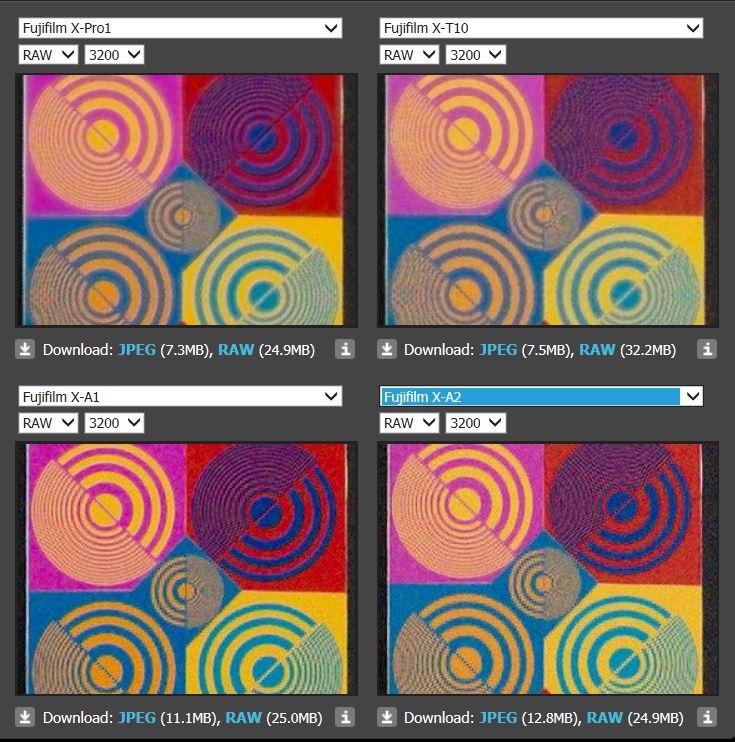Expand the highlighted Fujifilm X-A2 dropdown

tap(541, 396)
